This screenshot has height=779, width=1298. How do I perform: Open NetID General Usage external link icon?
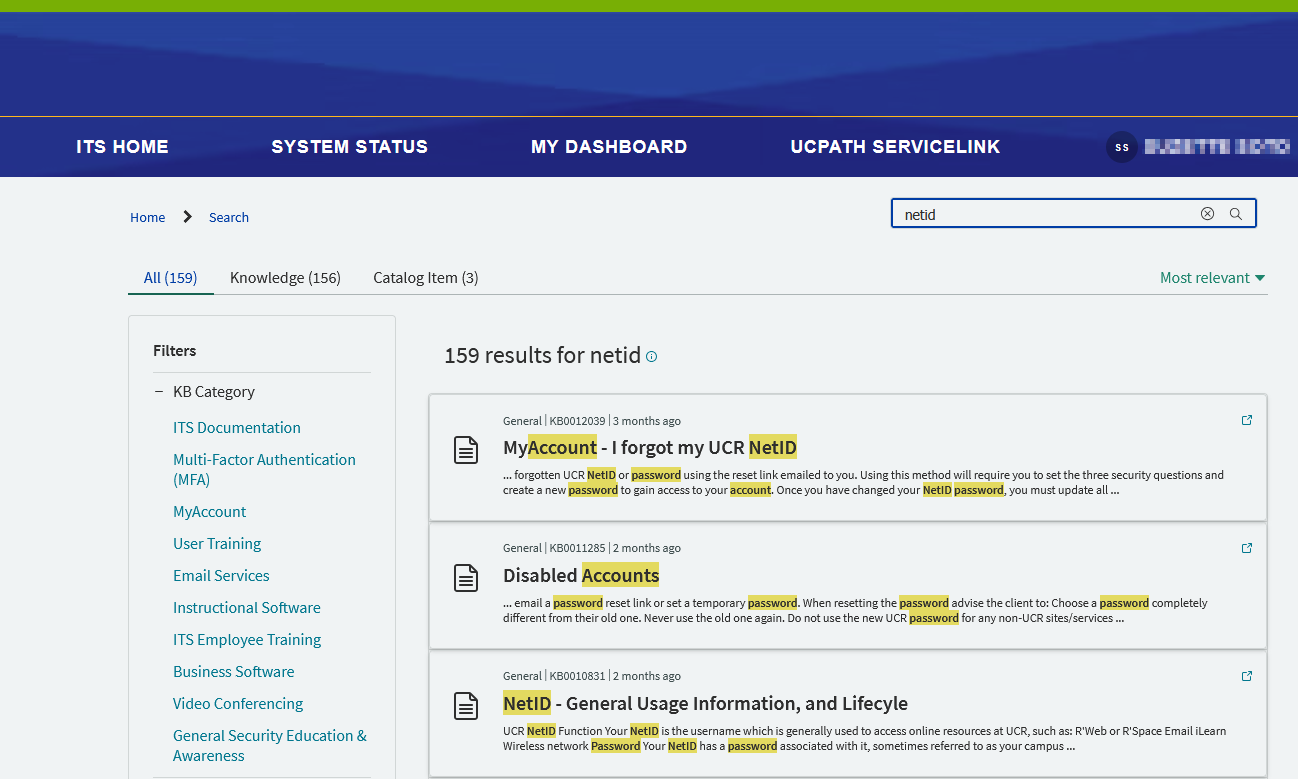(1246, 676)
